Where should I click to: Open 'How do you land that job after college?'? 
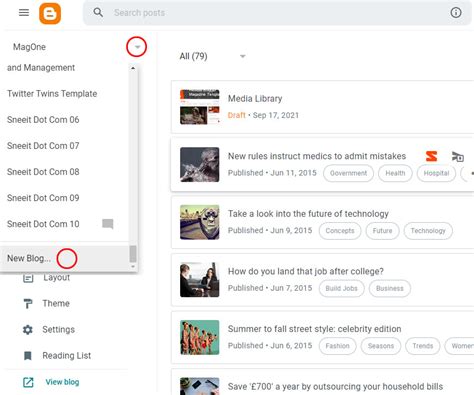coord(306,271)
